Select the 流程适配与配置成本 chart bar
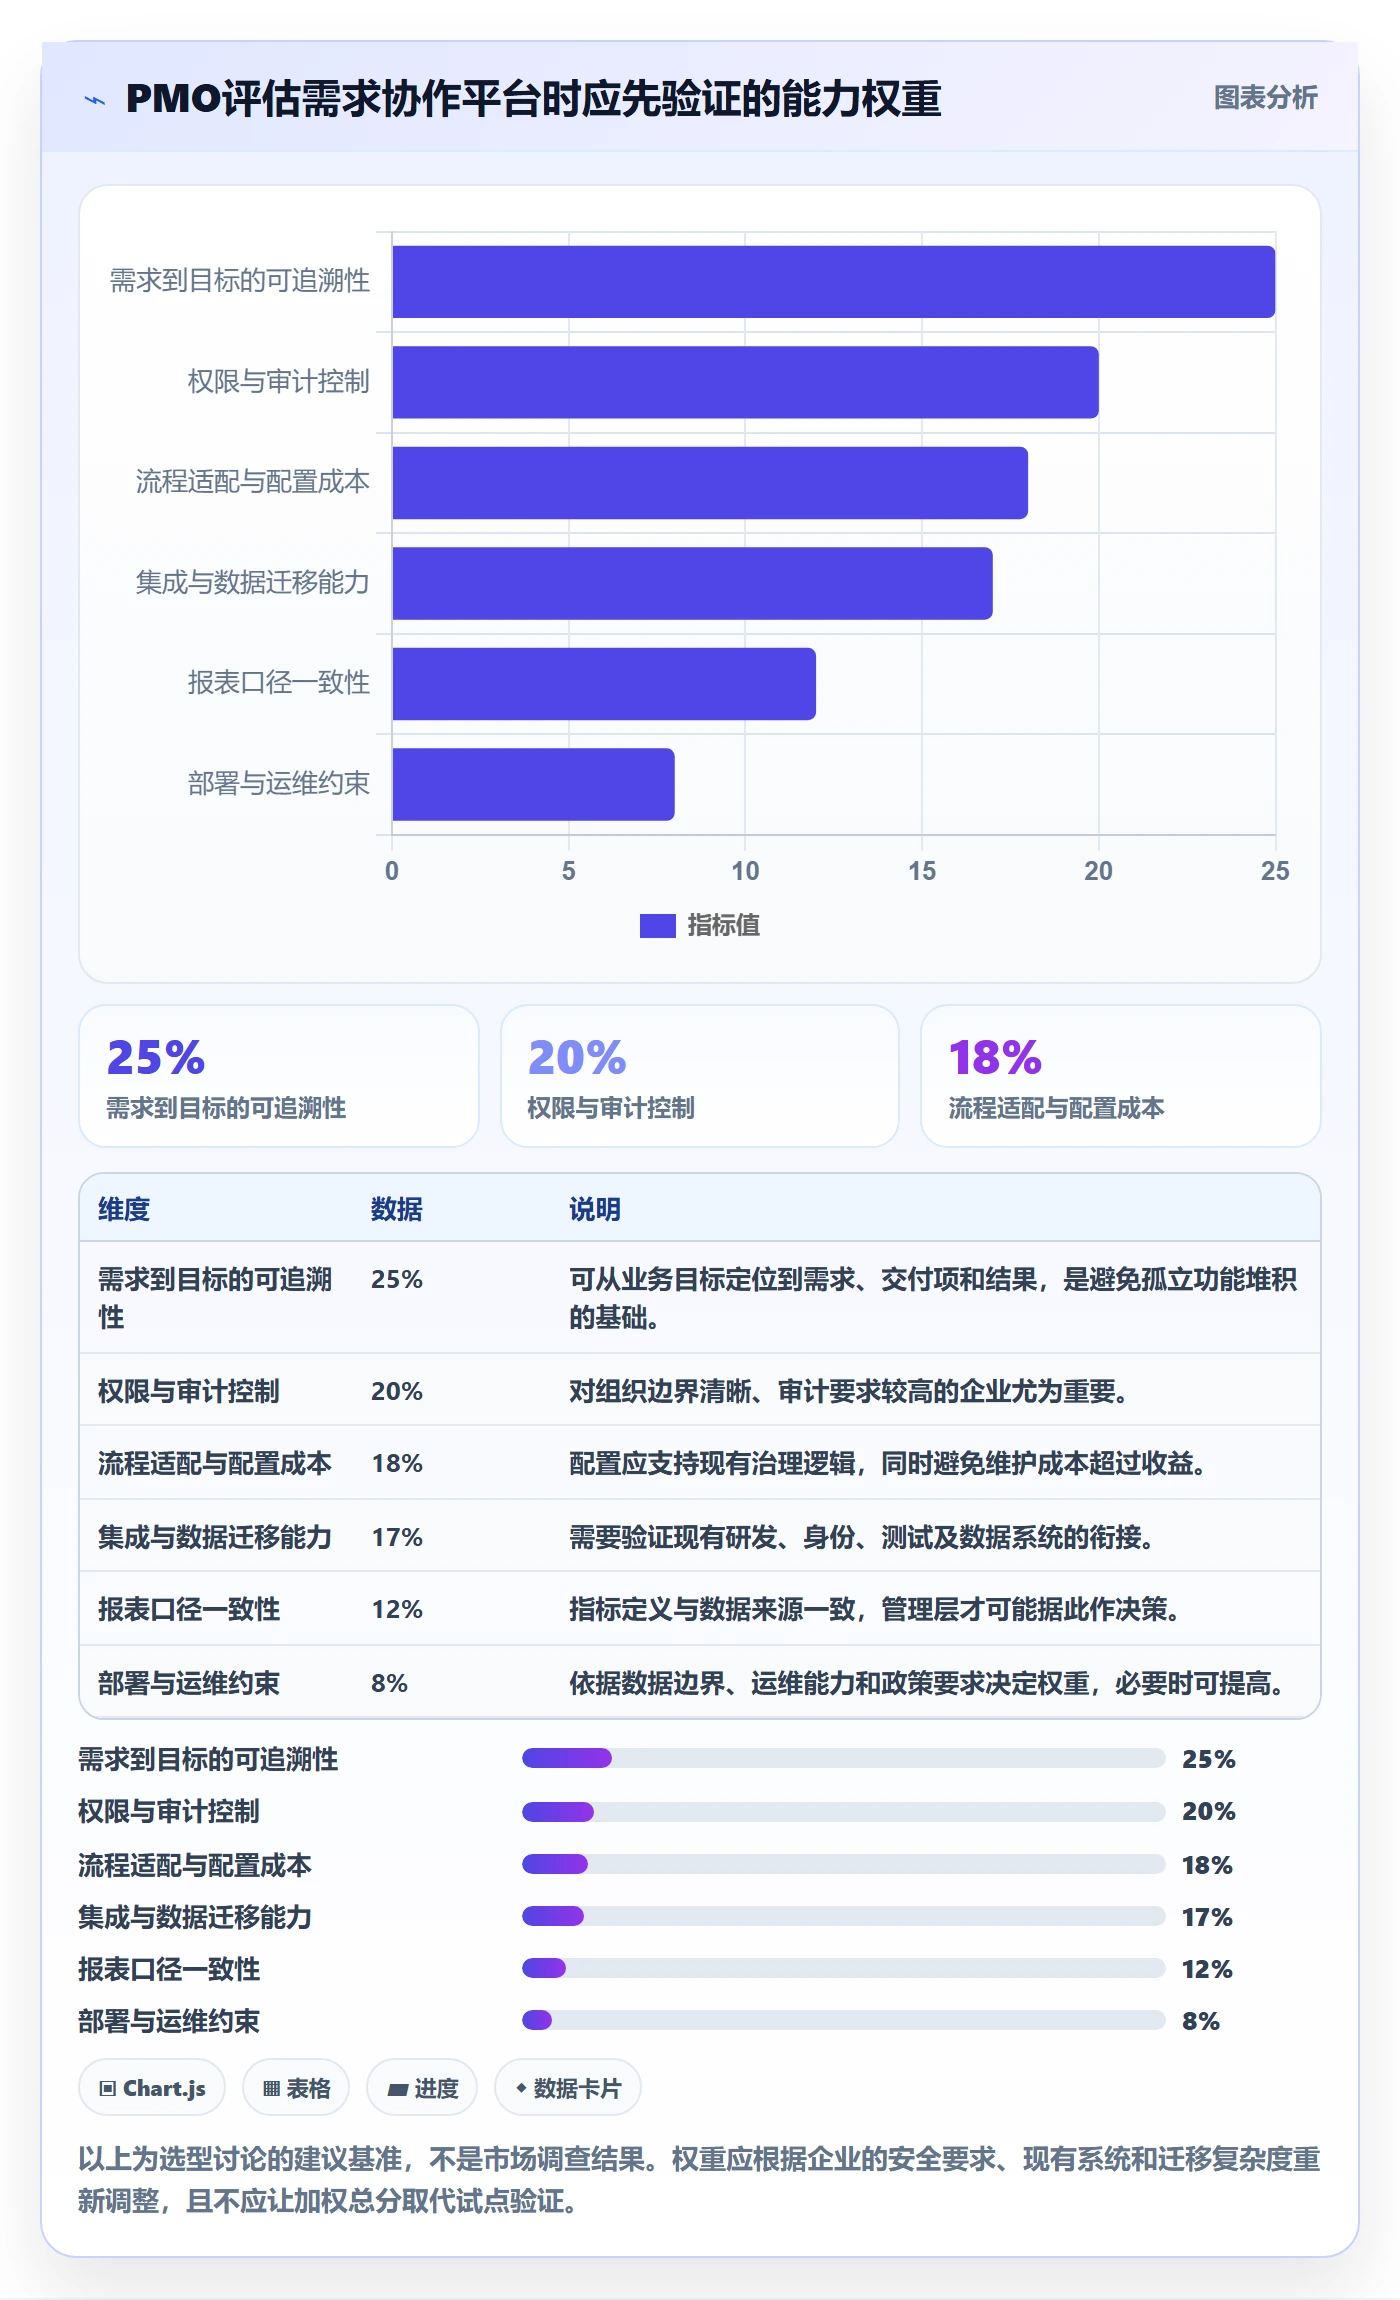 pyautogui.click(x=710, y=483)
